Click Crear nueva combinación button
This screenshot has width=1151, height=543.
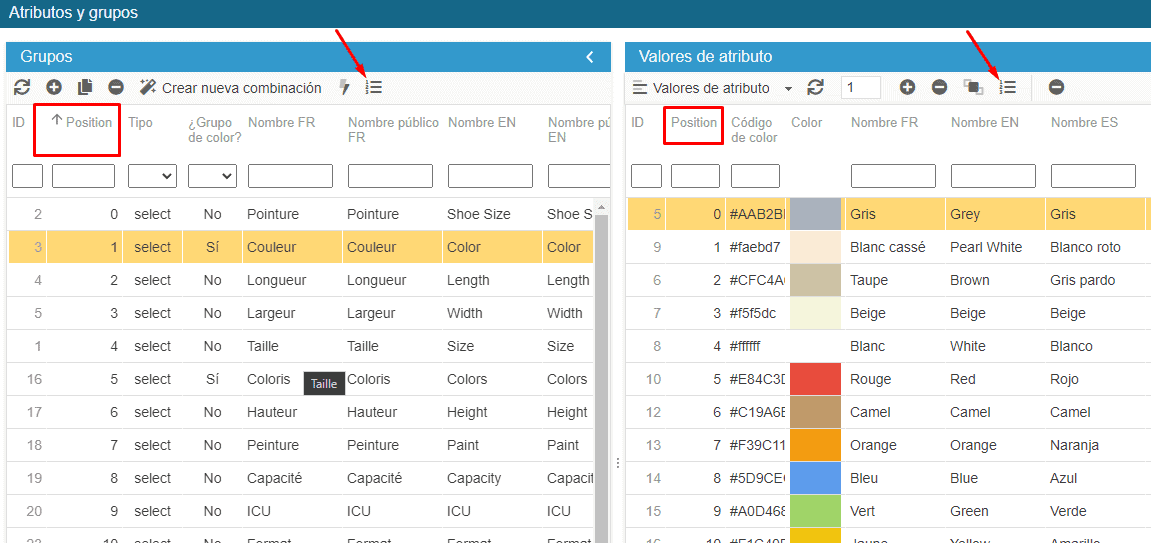pyautogui.click(x=231, y=88)
